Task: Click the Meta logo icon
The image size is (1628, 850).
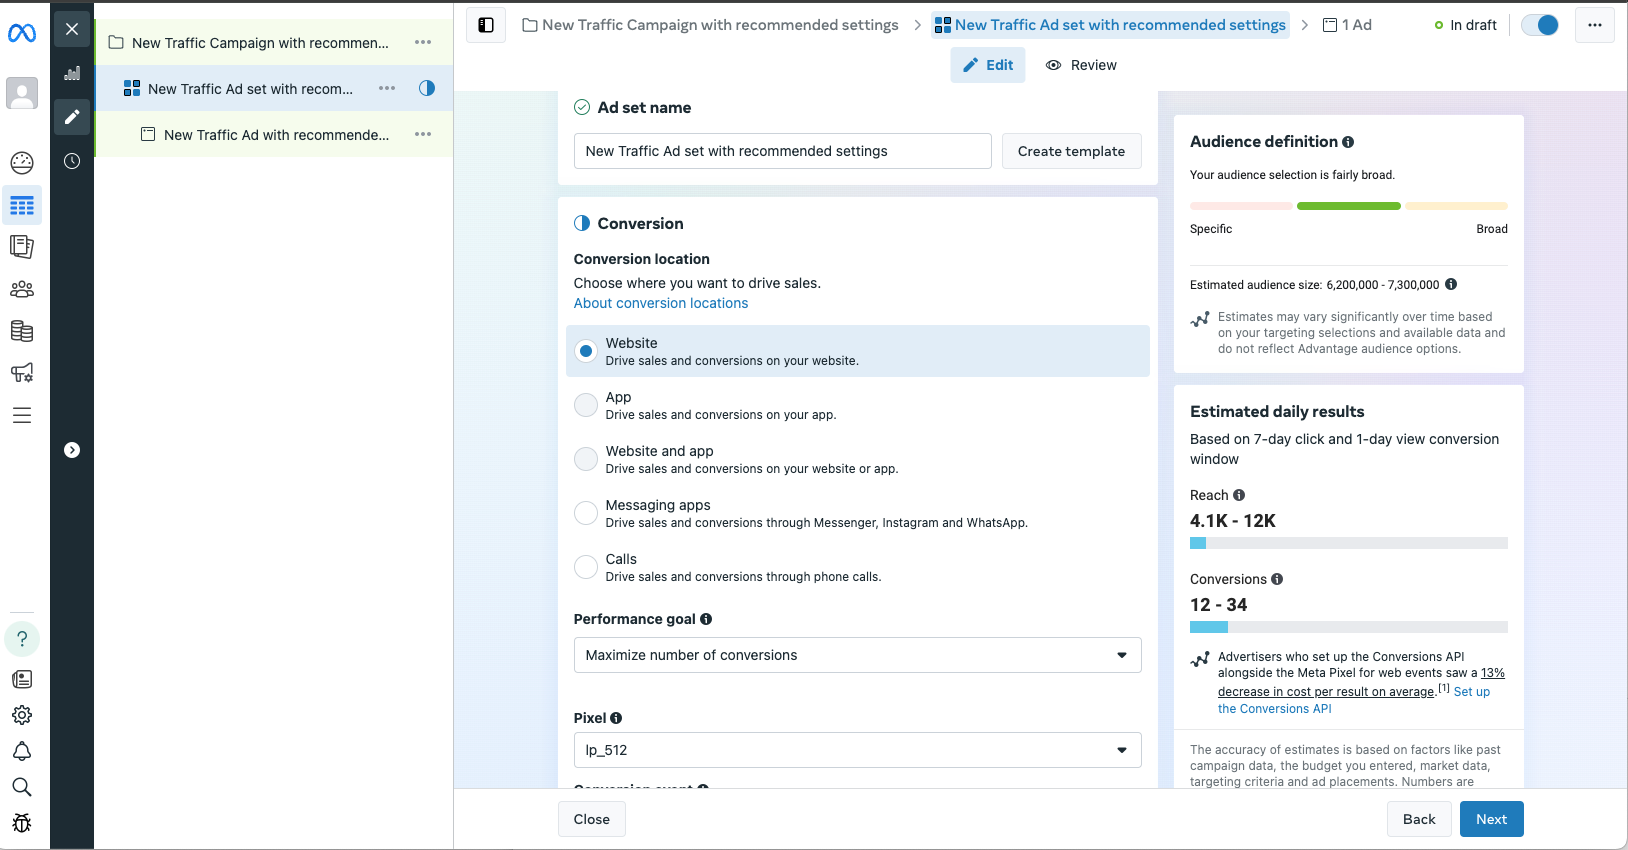Action: [x=22, y=33]
